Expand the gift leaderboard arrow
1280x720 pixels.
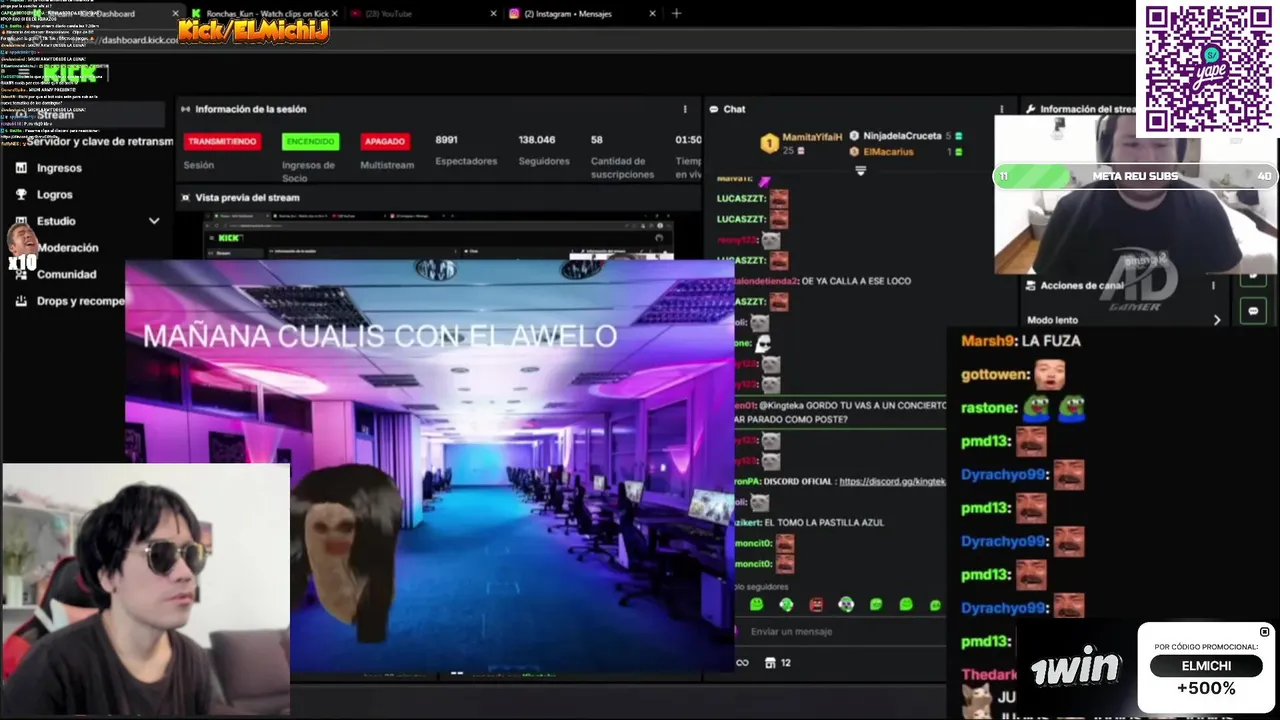tap(860, 171)
